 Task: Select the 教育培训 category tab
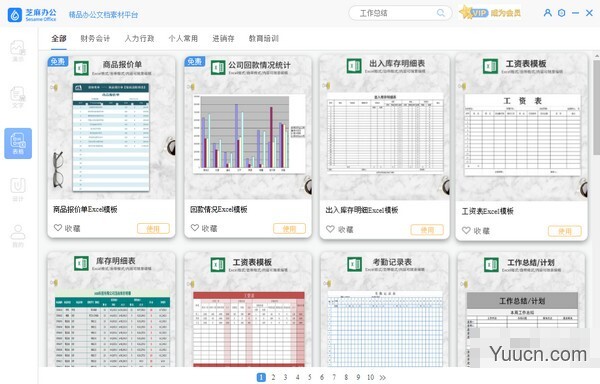[x=264, y=38]
